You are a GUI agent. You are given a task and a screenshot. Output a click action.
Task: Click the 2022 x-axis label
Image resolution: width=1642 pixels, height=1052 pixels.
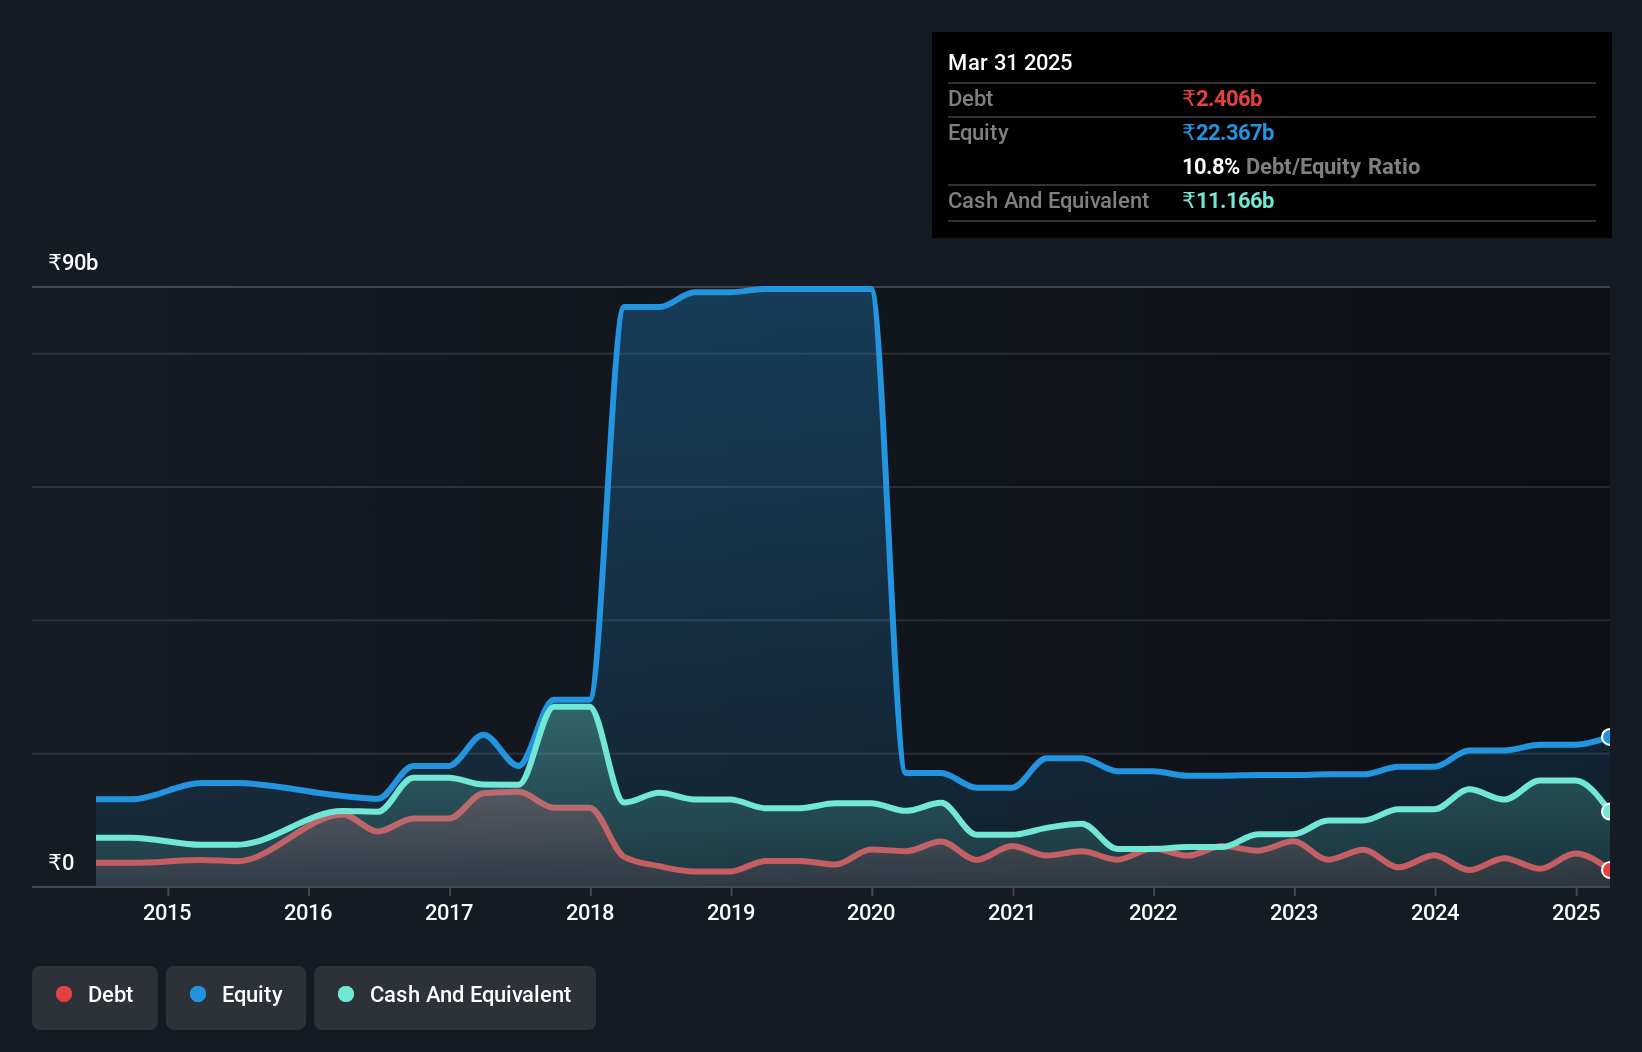[1153, 912]
